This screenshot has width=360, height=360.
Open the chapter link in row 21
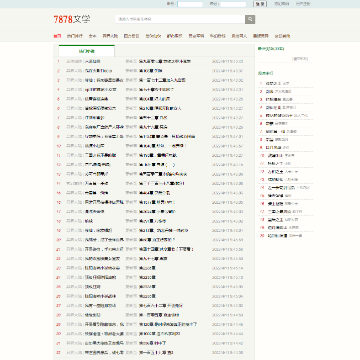[x=166, y=249]
